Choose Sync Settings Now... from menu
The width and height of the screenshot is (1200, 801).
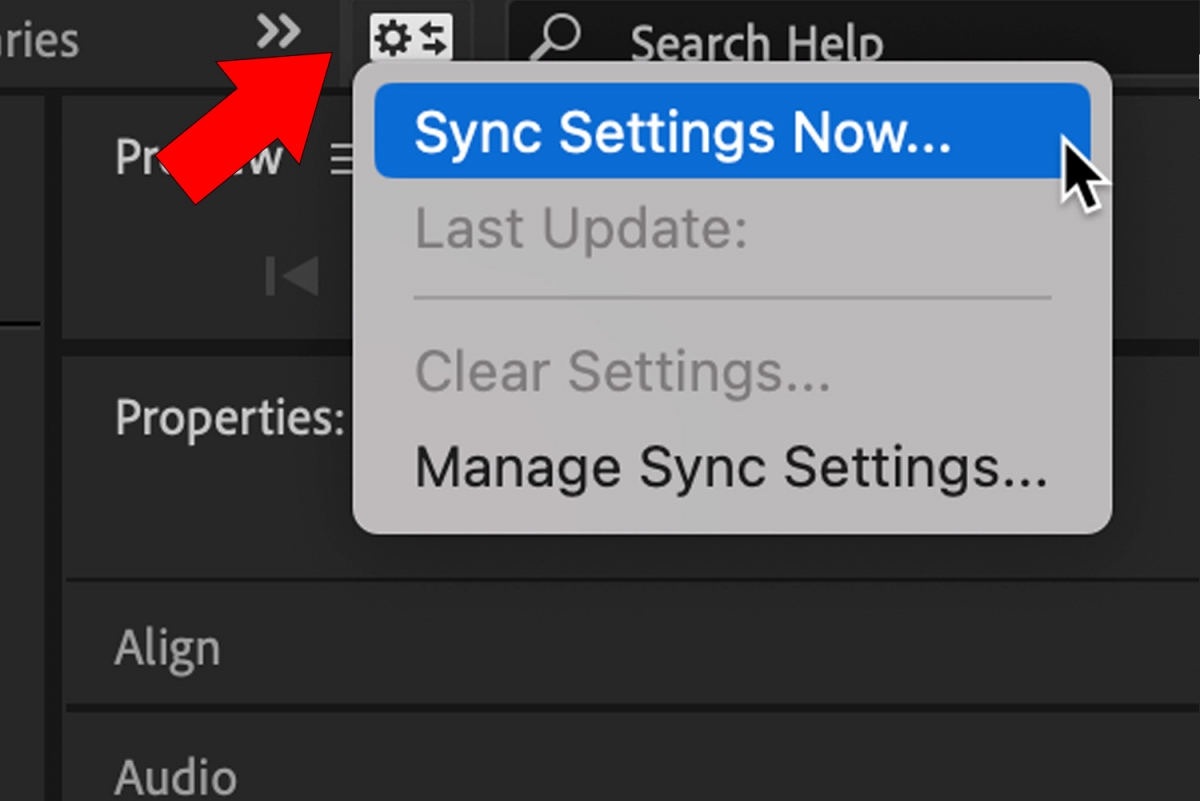[x=732, y=131]
